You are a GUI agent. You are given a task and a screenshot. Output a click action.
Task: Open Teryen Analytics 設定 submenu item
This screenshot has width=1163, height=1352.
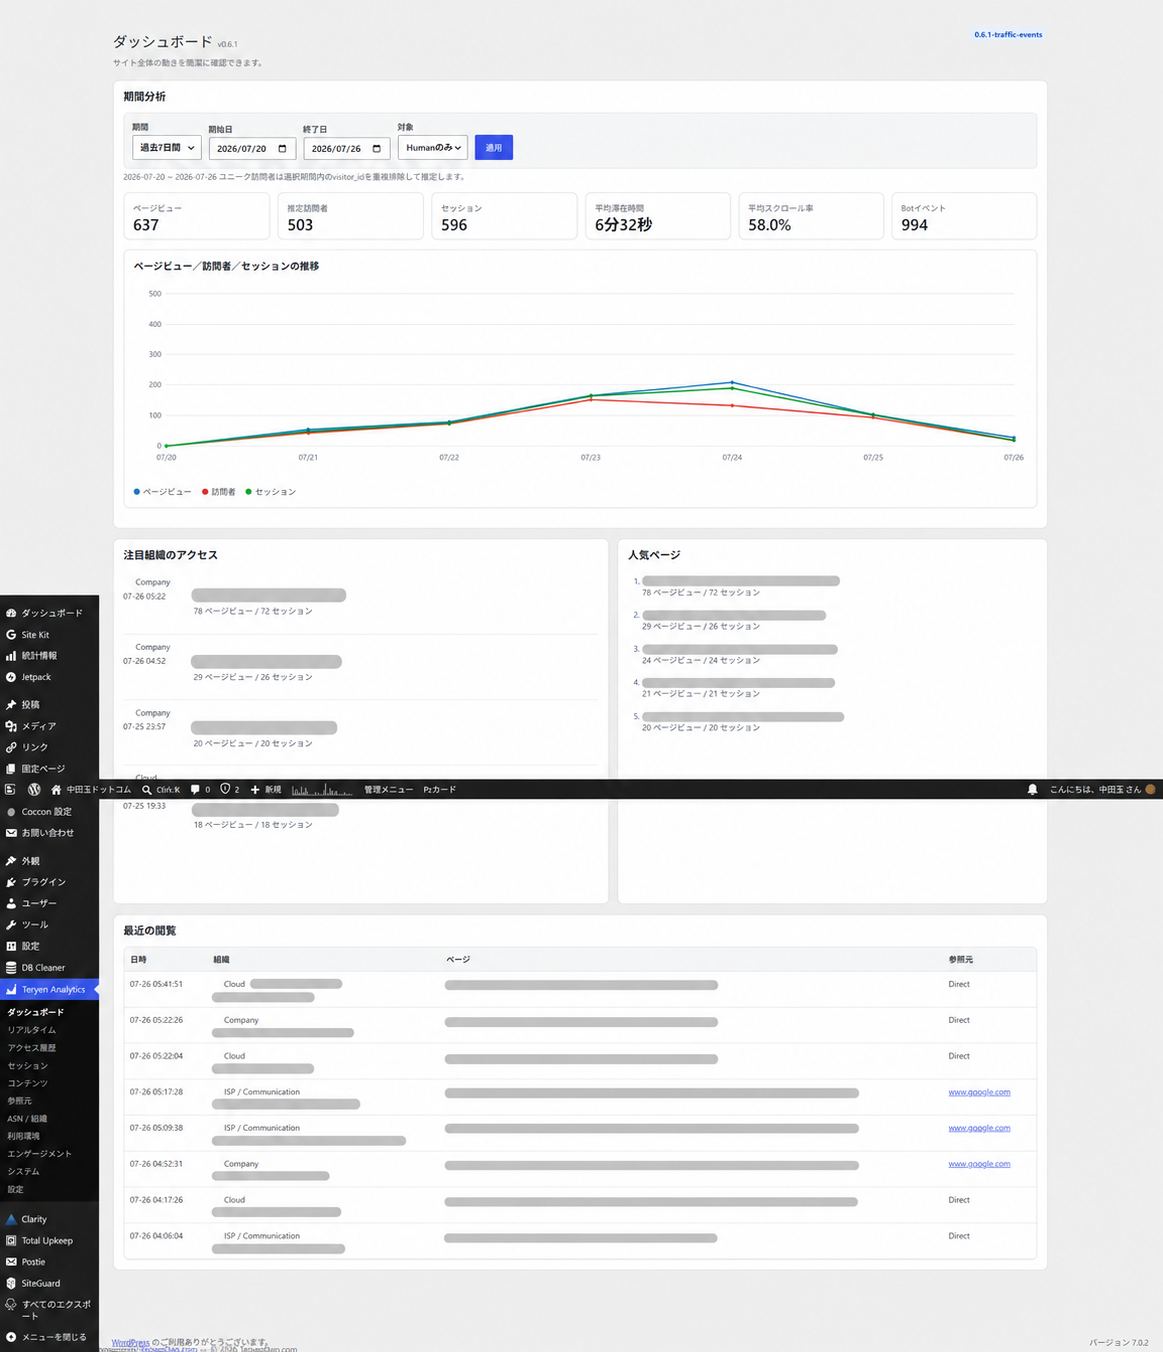(16, 1190)
